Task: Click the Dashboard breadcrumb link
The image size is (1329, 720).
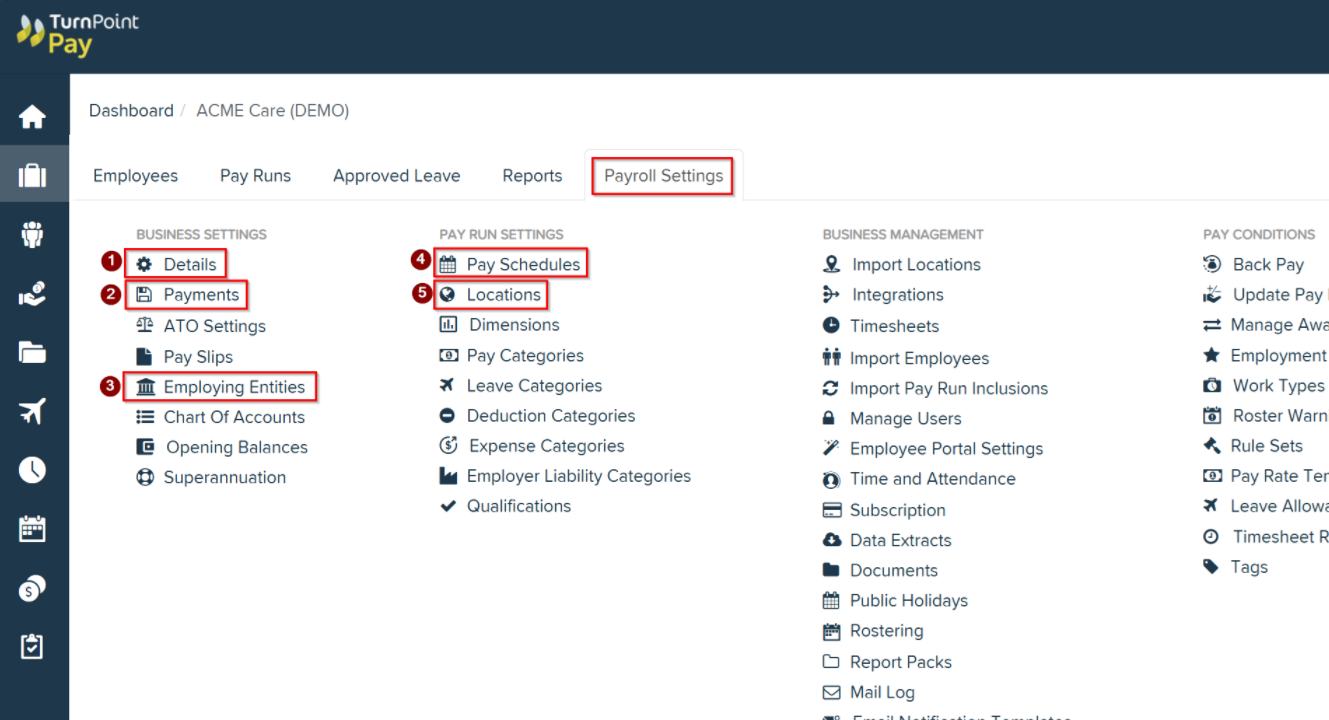Action: tap(131, 110)
